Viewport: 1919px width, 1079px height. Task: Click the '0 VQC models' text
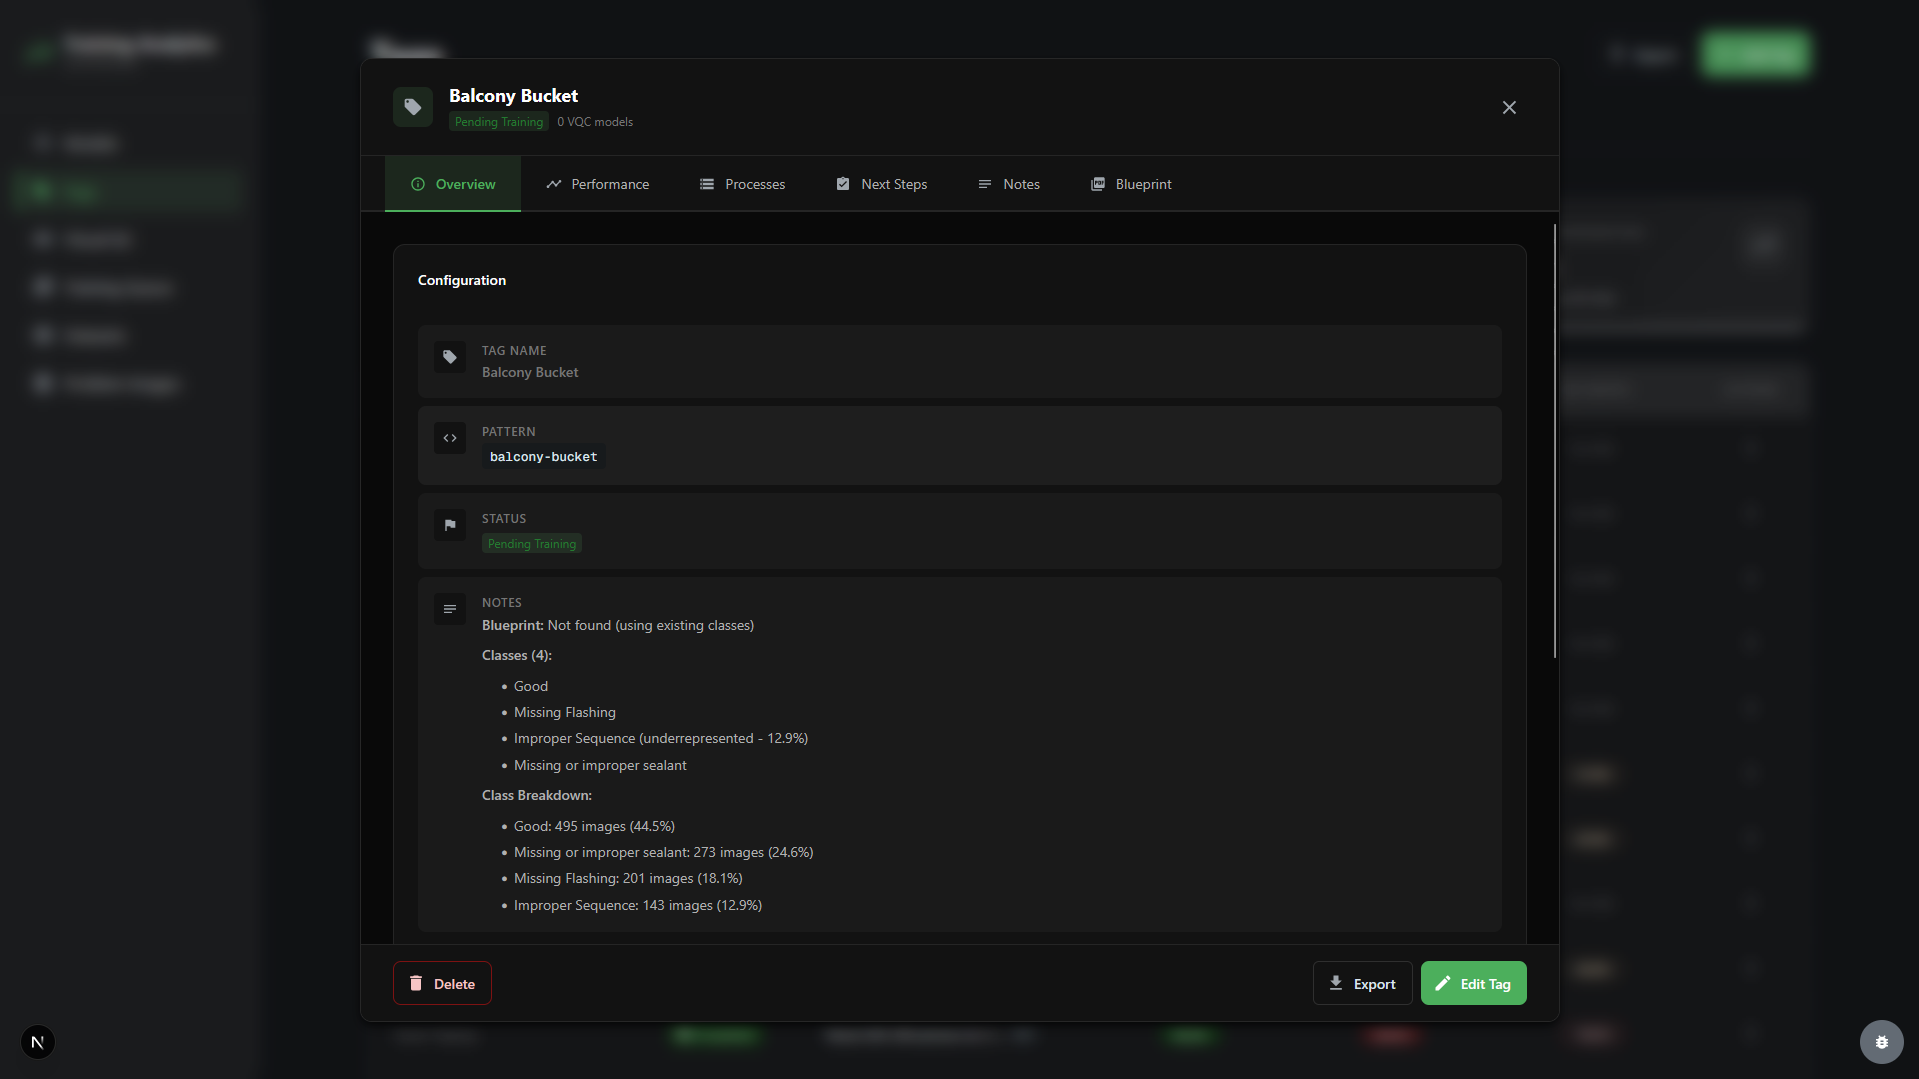coord(595,122)
